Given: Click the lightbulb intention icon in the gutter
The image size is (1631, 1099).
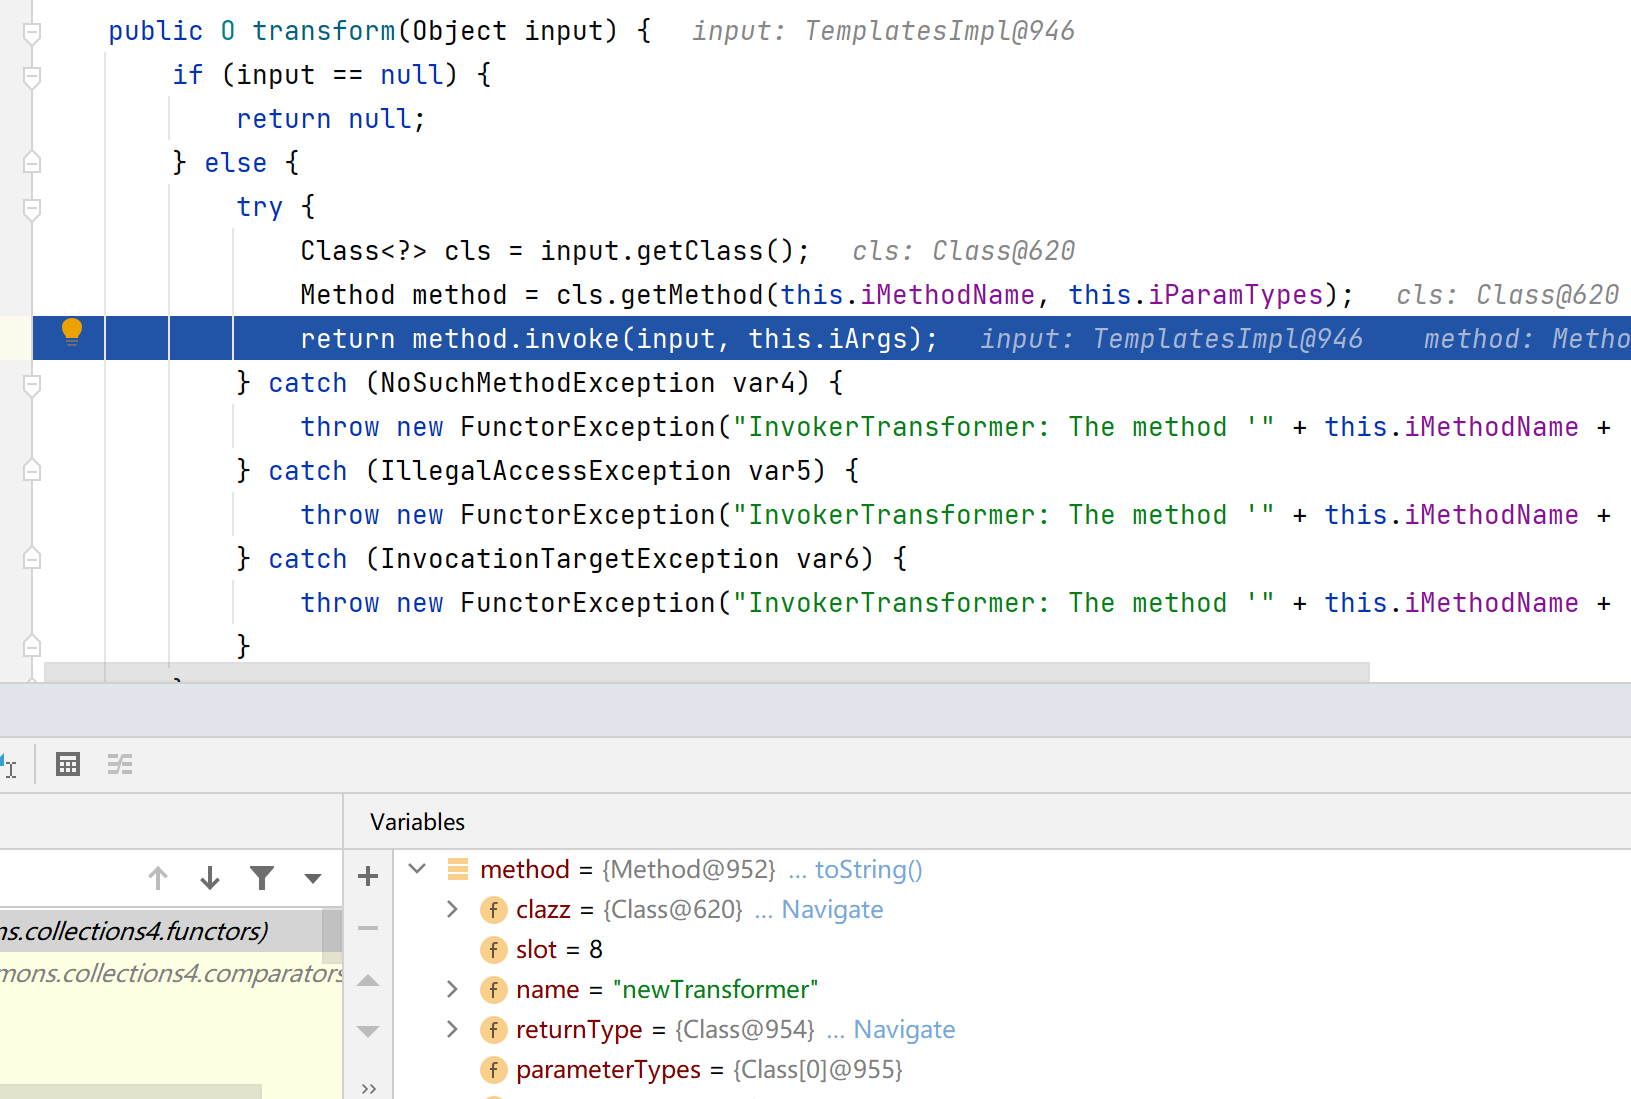Looking at the screenshot, I should pos(72,332).
